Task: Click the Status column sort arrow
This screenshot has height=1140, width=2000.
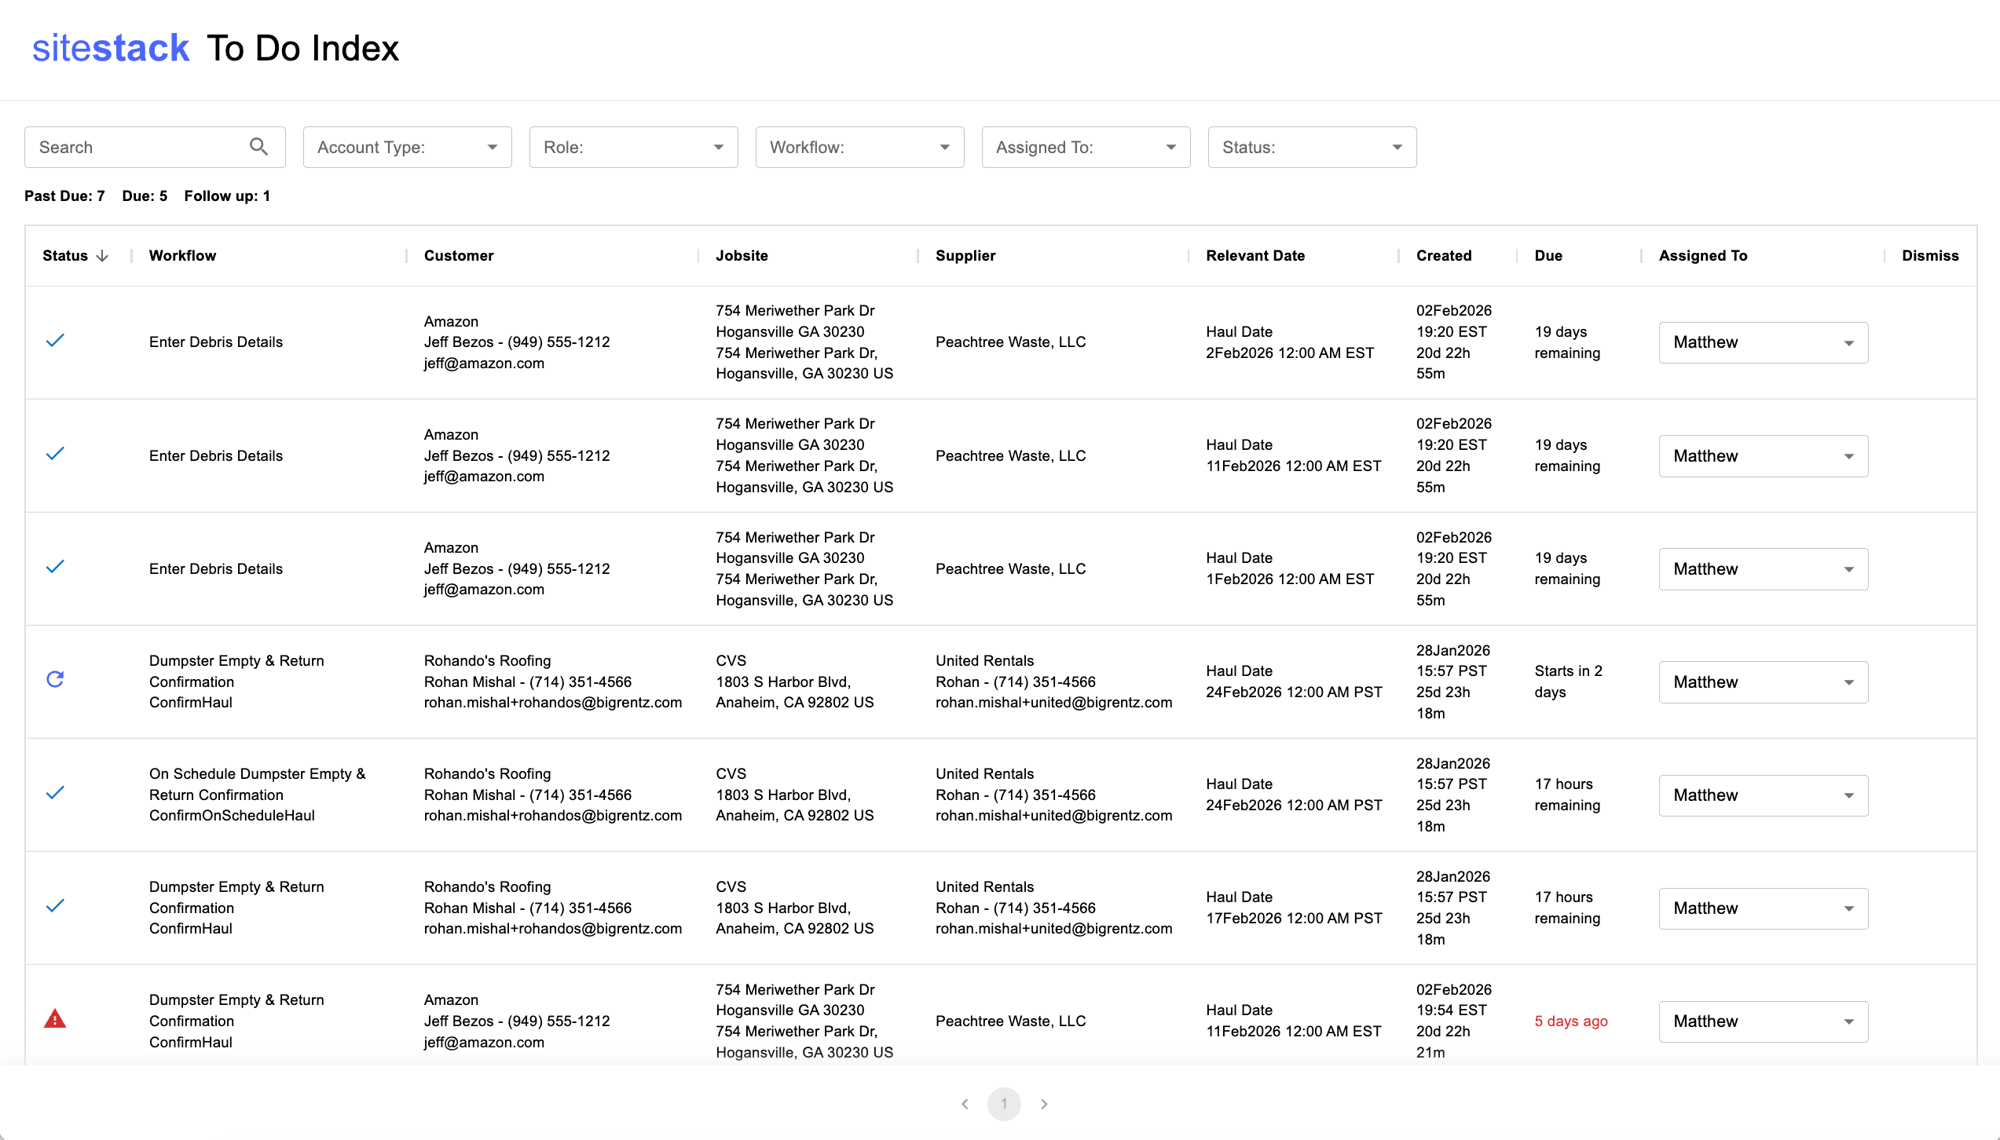Action: point(102,256)
